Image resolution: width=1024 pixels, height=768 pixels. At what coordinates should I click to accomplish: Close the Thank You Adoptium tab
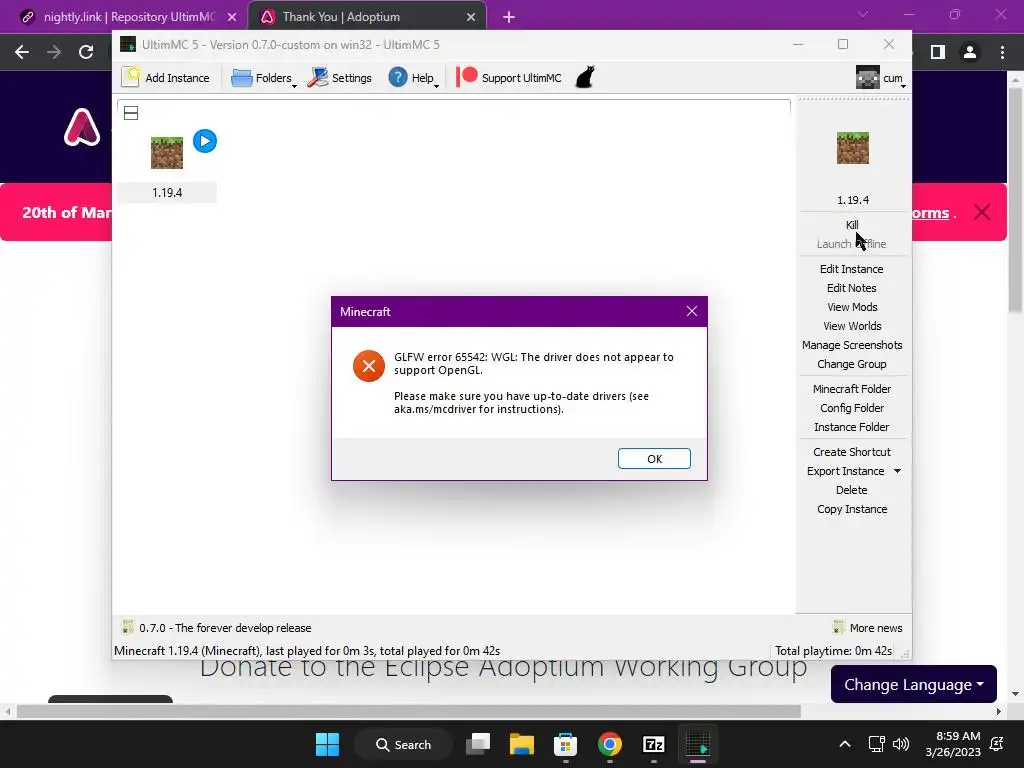click(471, 17)
